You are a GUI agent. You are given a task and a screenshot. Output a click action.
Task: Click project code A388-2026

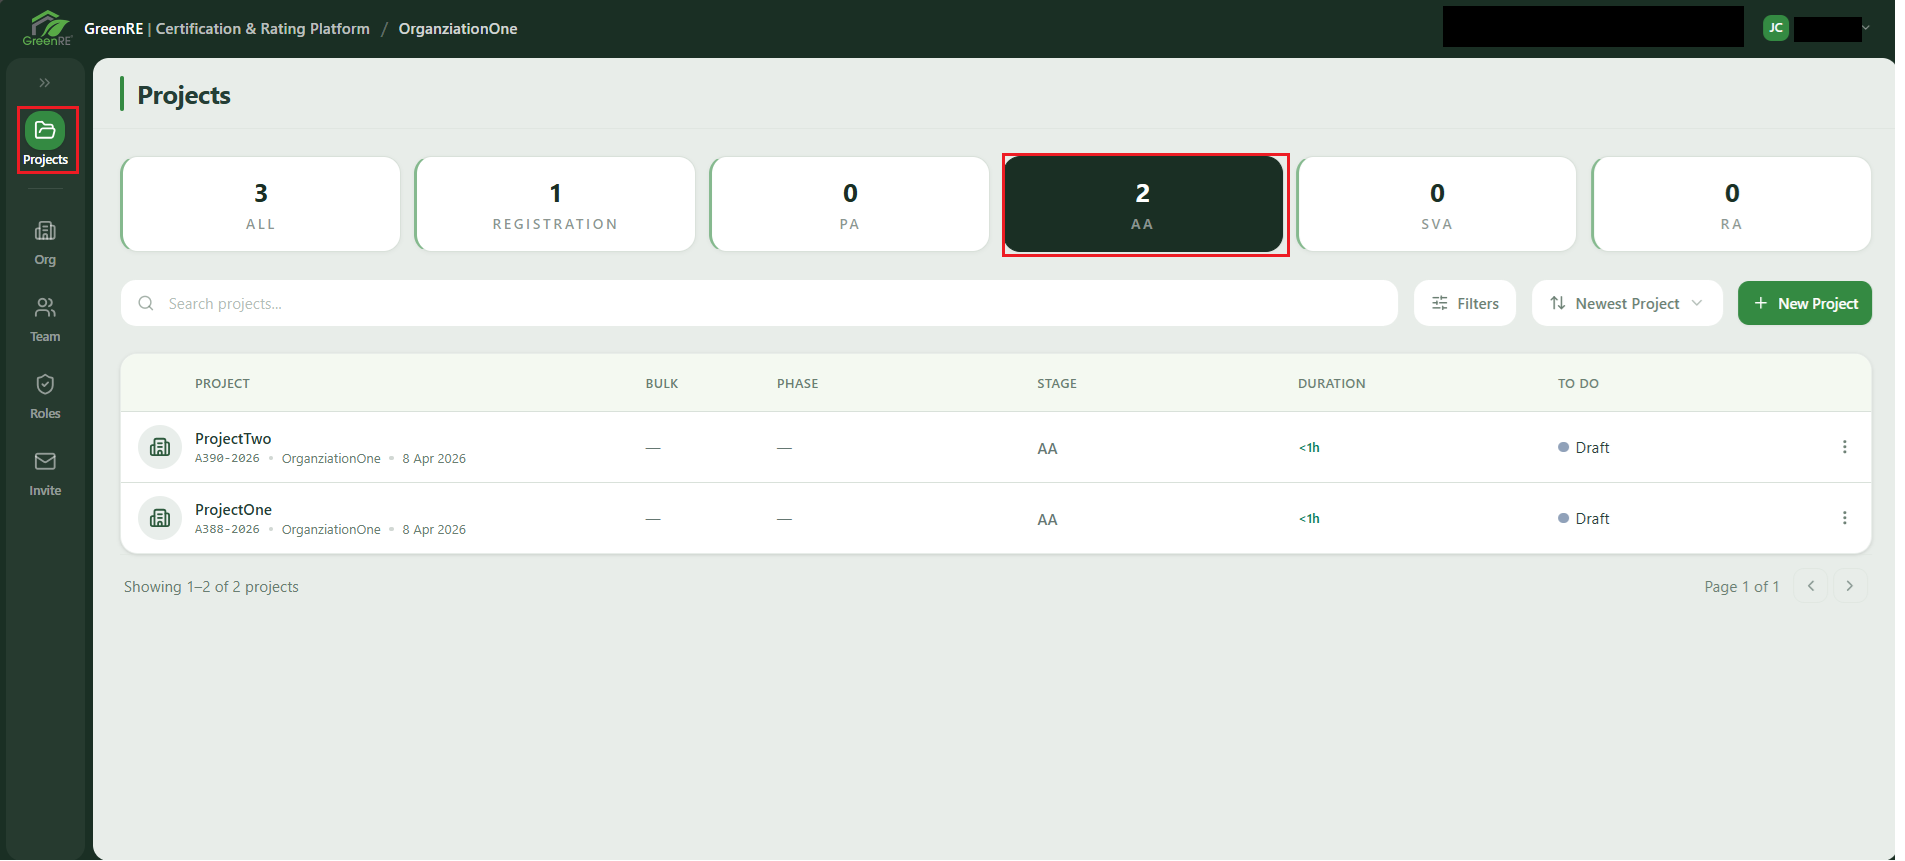click(227, 530)
